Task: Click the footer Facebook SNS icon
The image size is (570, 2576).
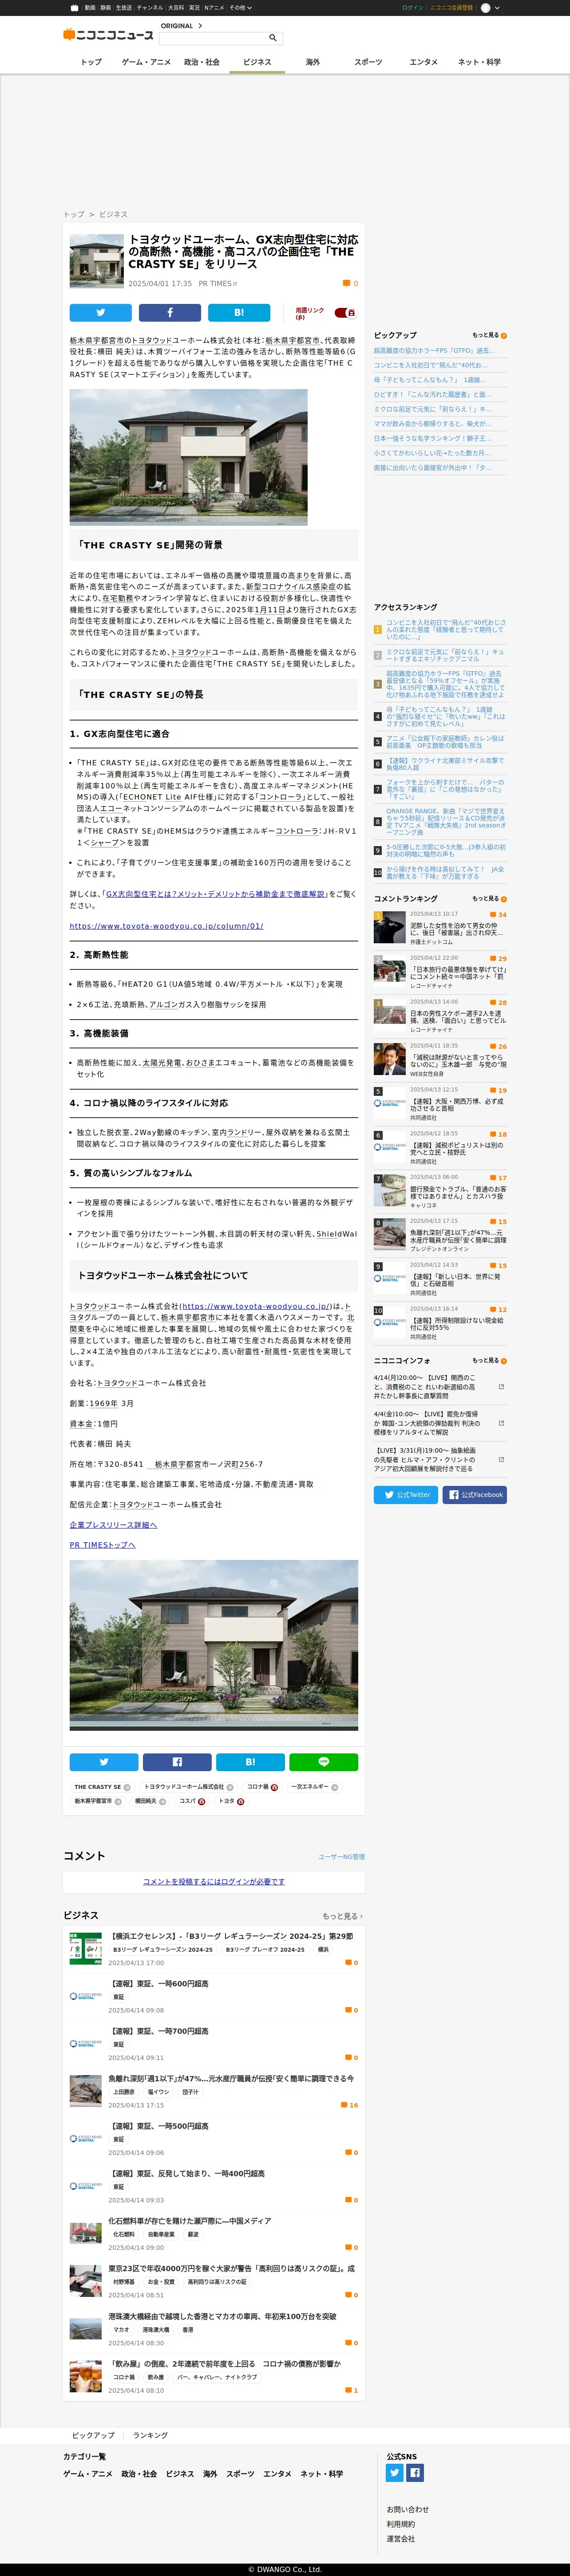Action: click(x=415, y=2473)
